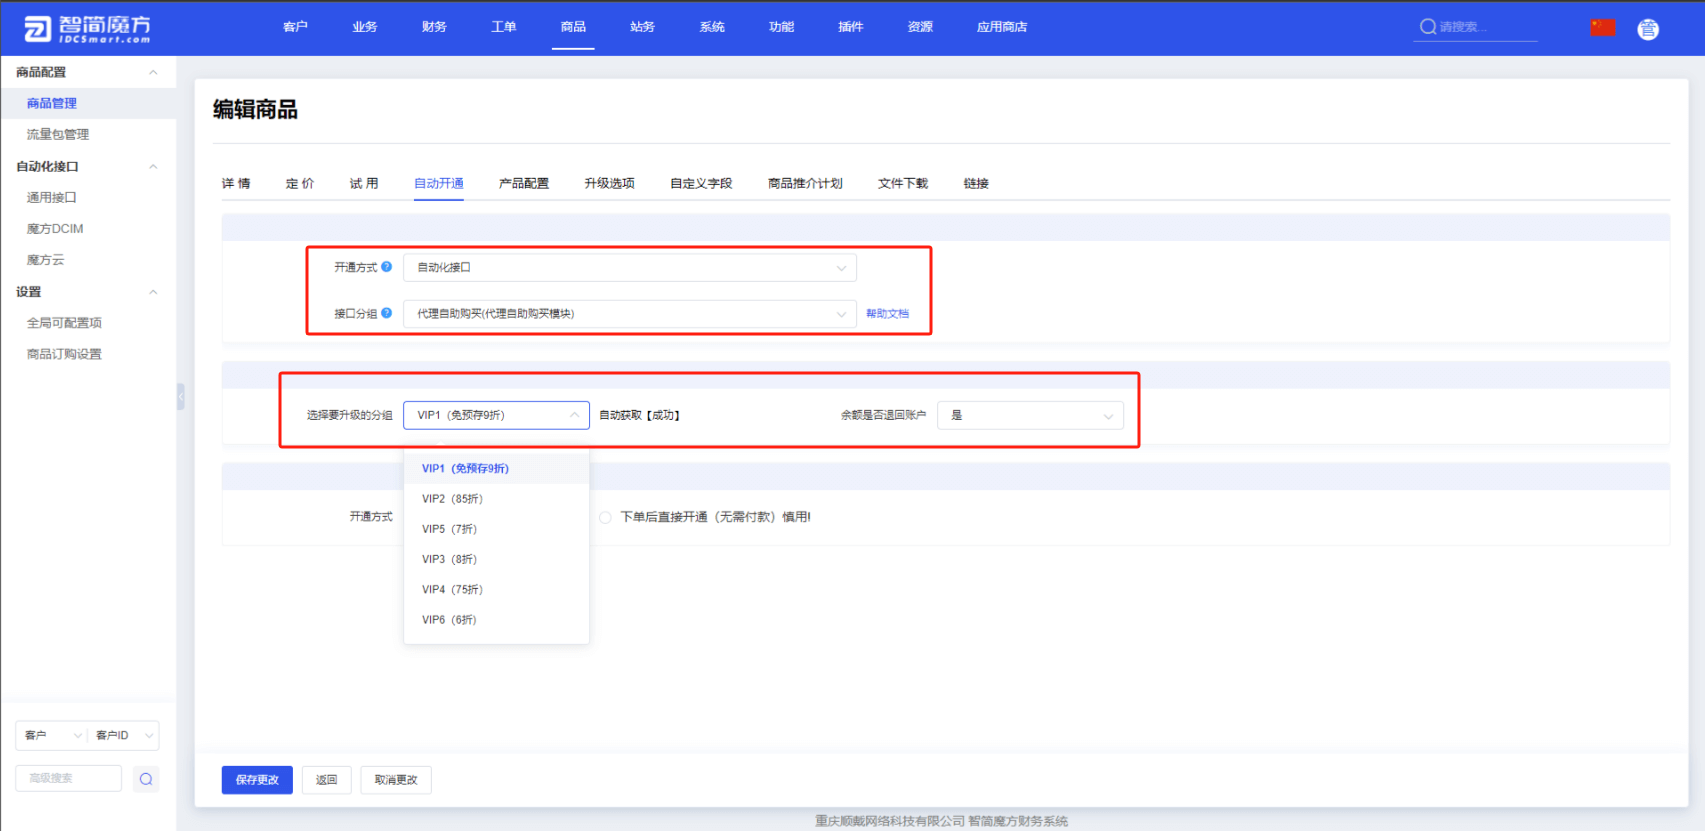Choose VIP5 (7折) from the list

pyautogui.click(x=496, y=528)
